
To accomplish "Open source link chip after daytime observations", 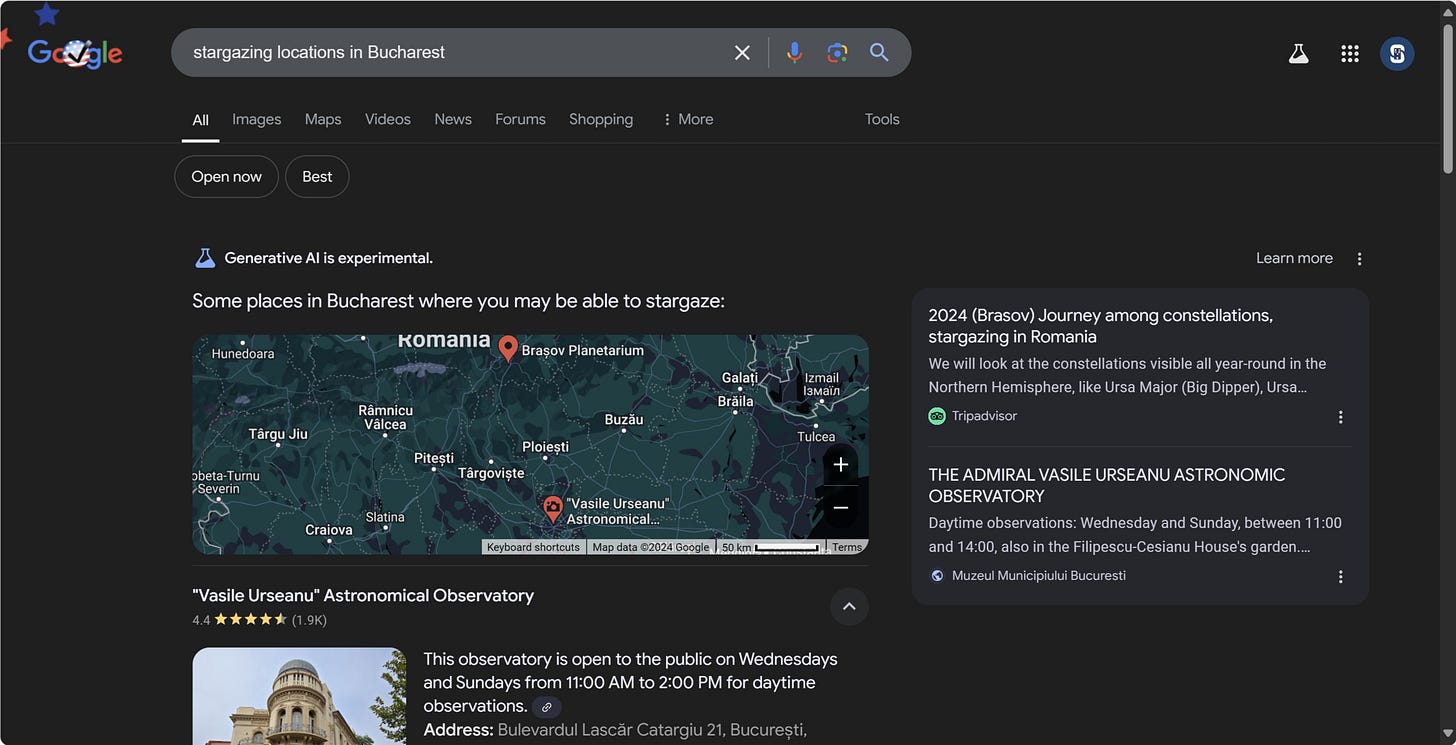I will [x=546, y=707].
